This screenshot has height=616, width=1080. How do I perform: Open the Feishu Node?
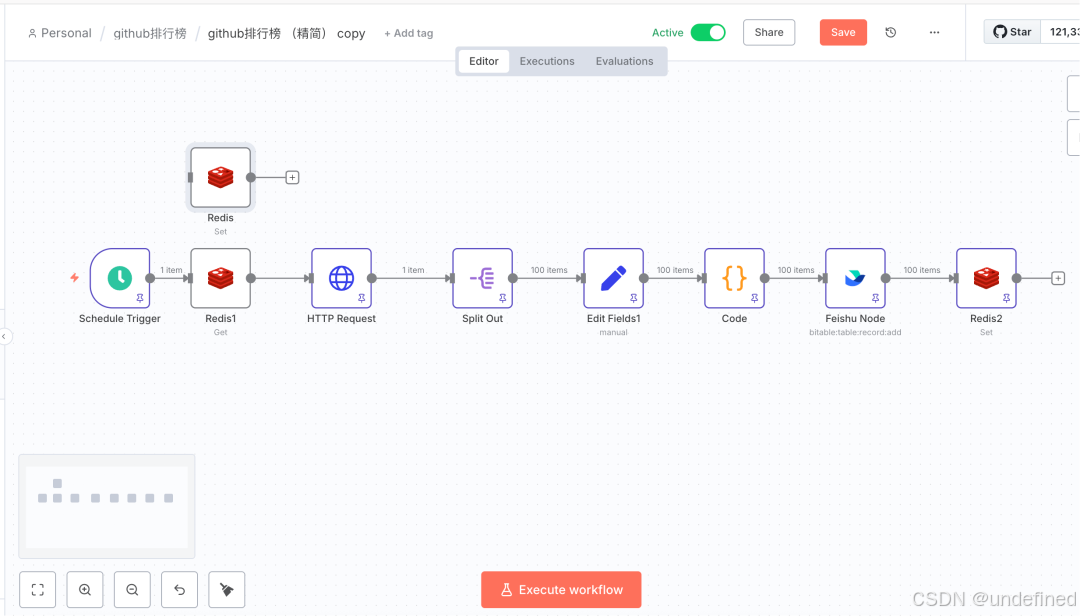click(855, 278)
